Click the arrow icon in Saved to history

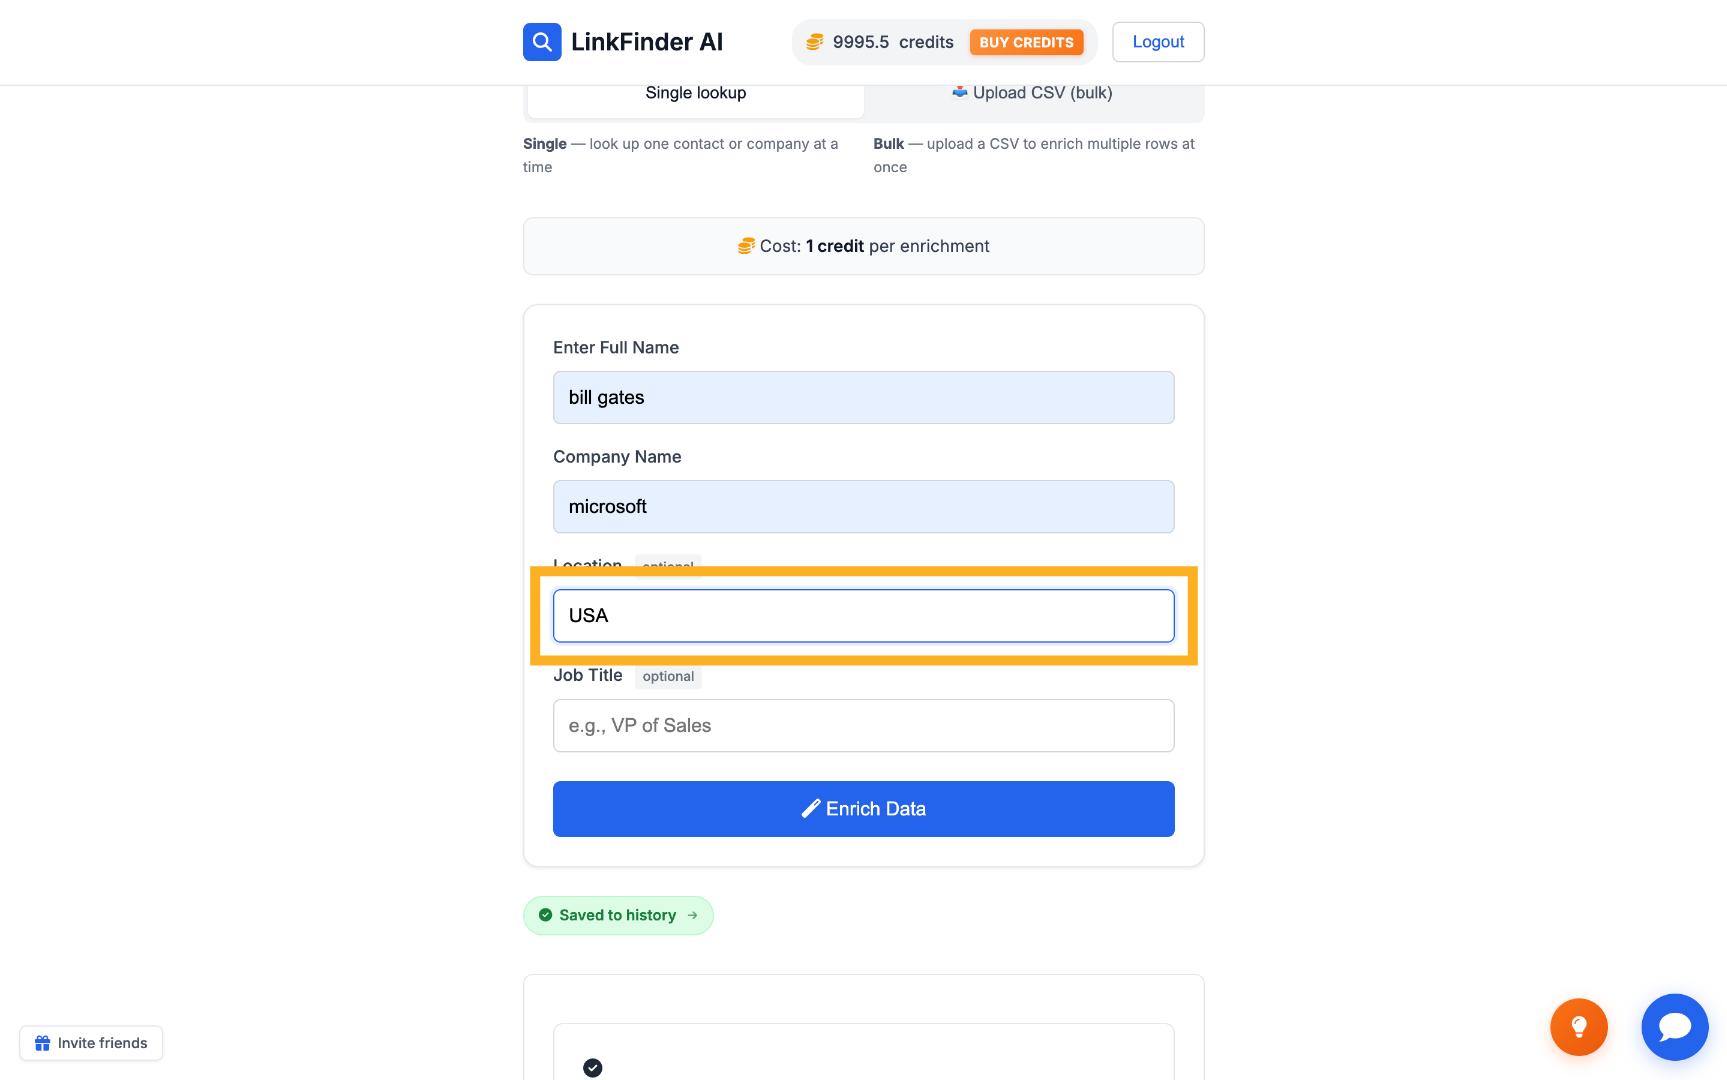pyautogui.click(x=692, y=915)
